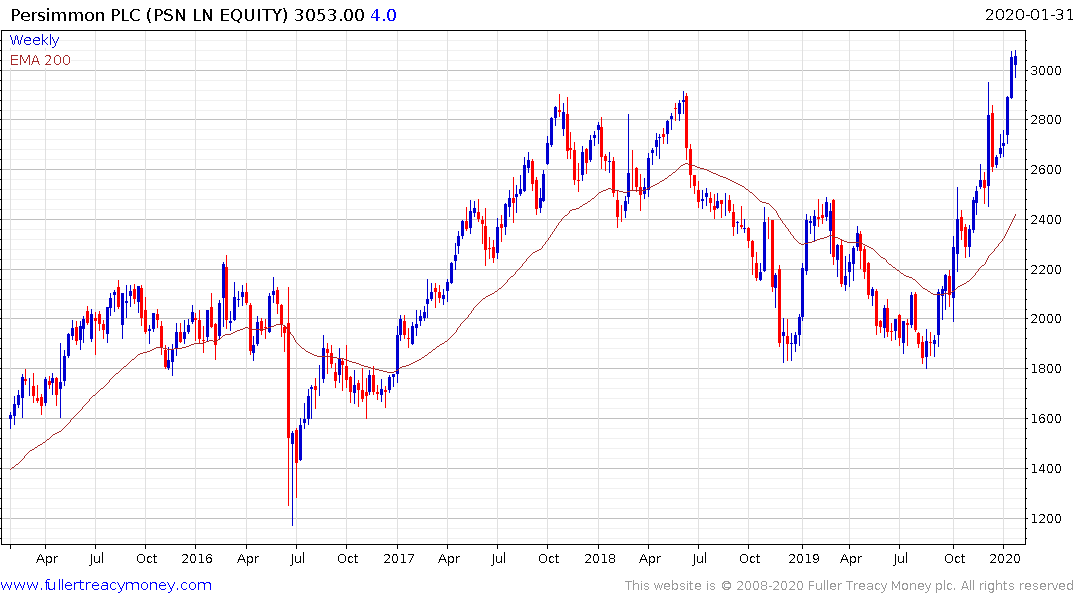Click the 1800 price axis label
This screenshot has height=600, width=1075.
[1046, 369]
